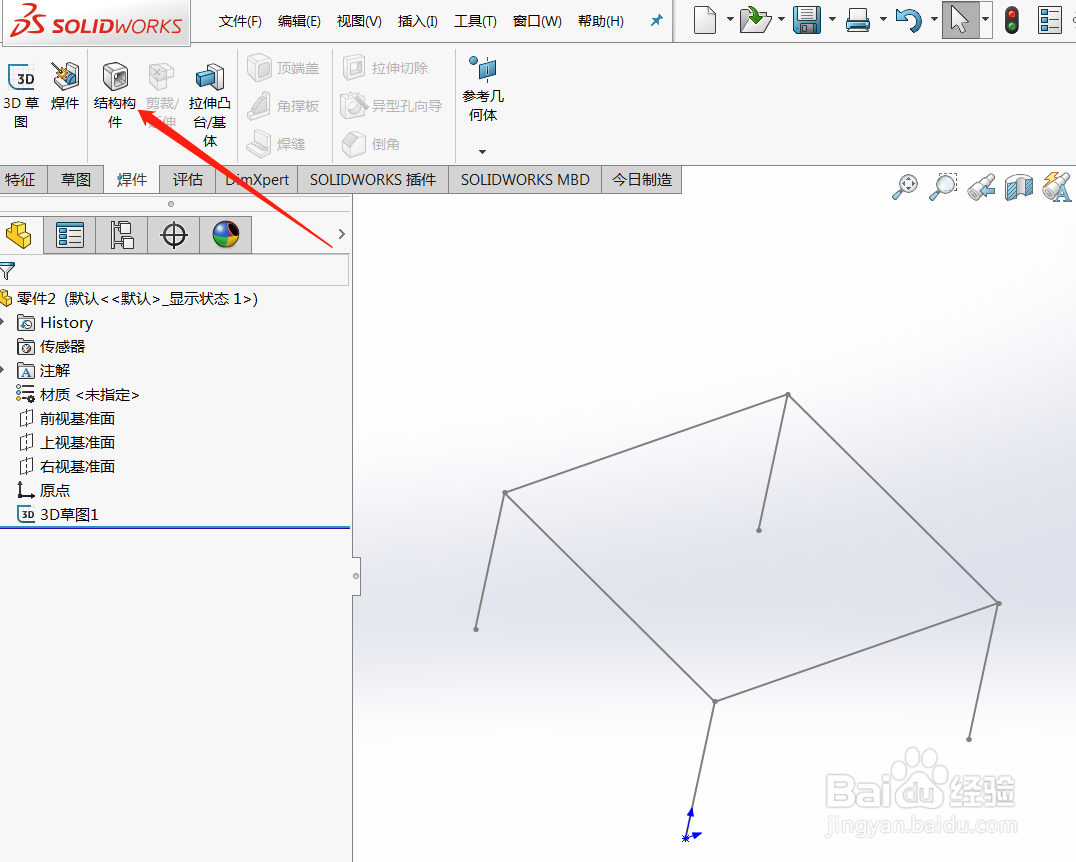Viewport: 1076px width, 862px height.
Task: Select the 结构构件 structural member tool
Action: tap(115, 95)
